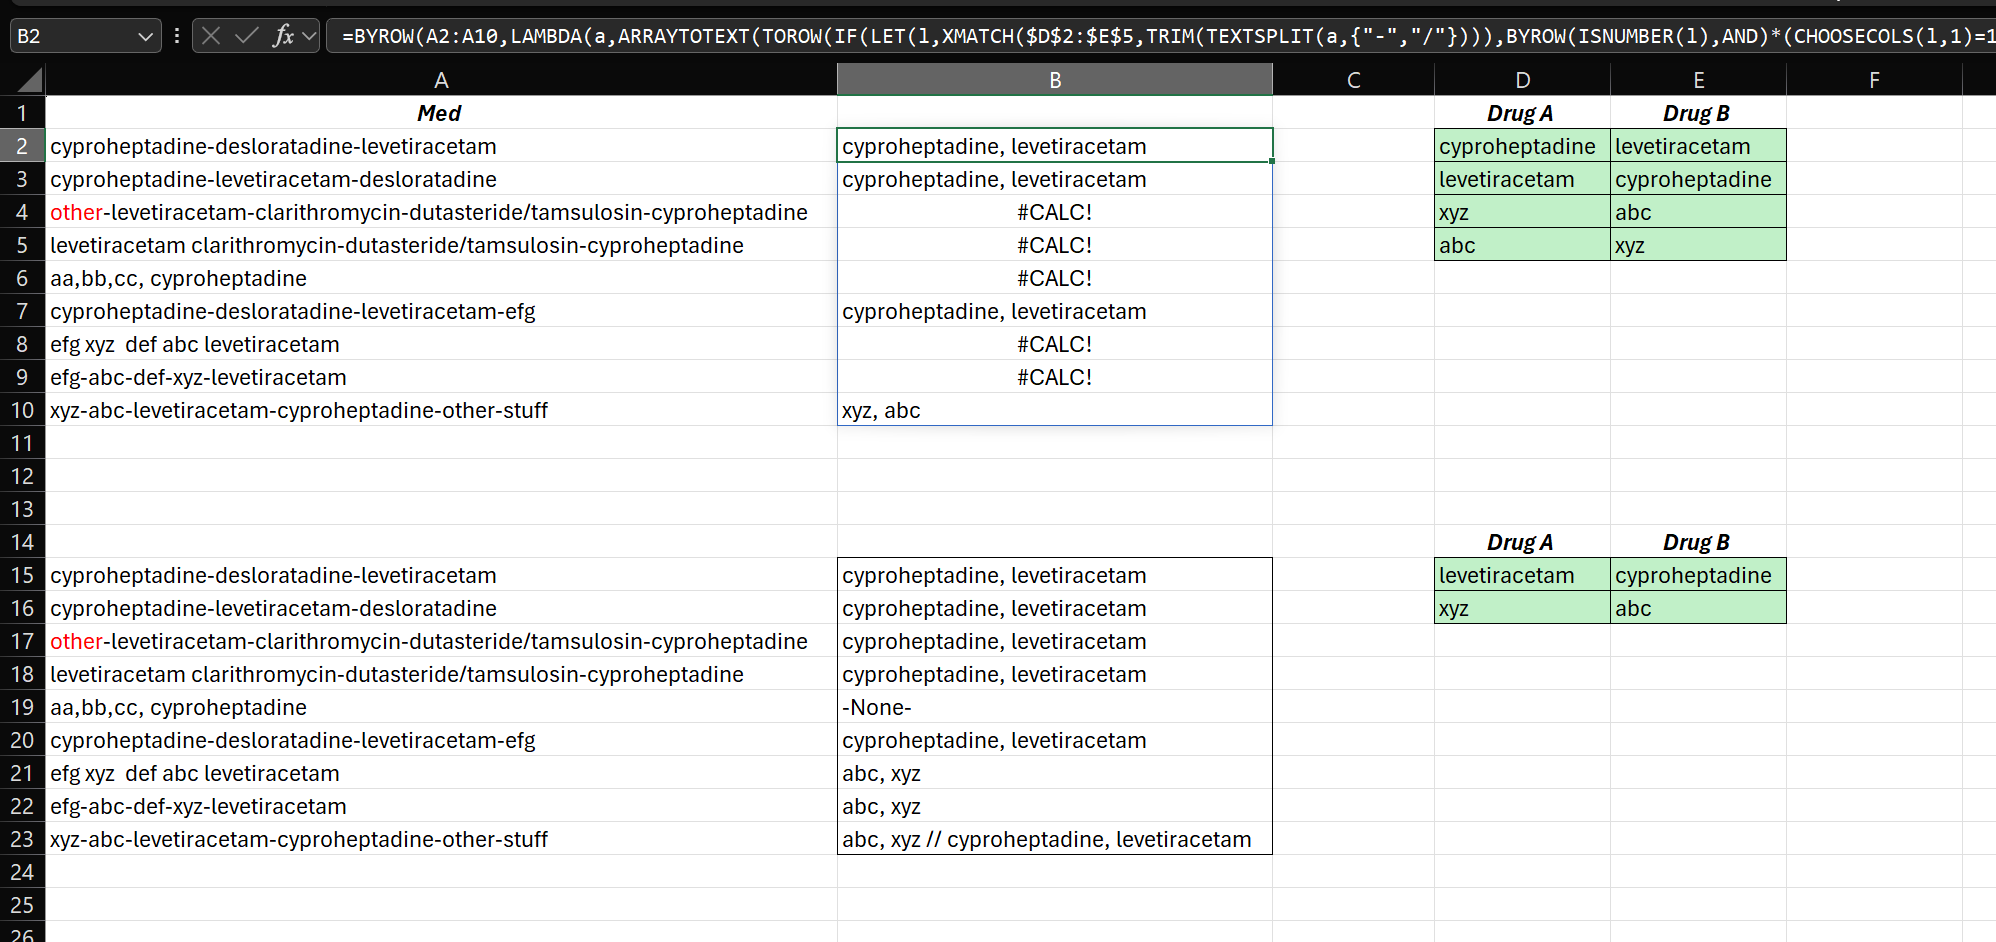The height and width of the screenshot is (942, 1996).
Task: Click 'Drug B' header in row 14
Action: 1698,542
